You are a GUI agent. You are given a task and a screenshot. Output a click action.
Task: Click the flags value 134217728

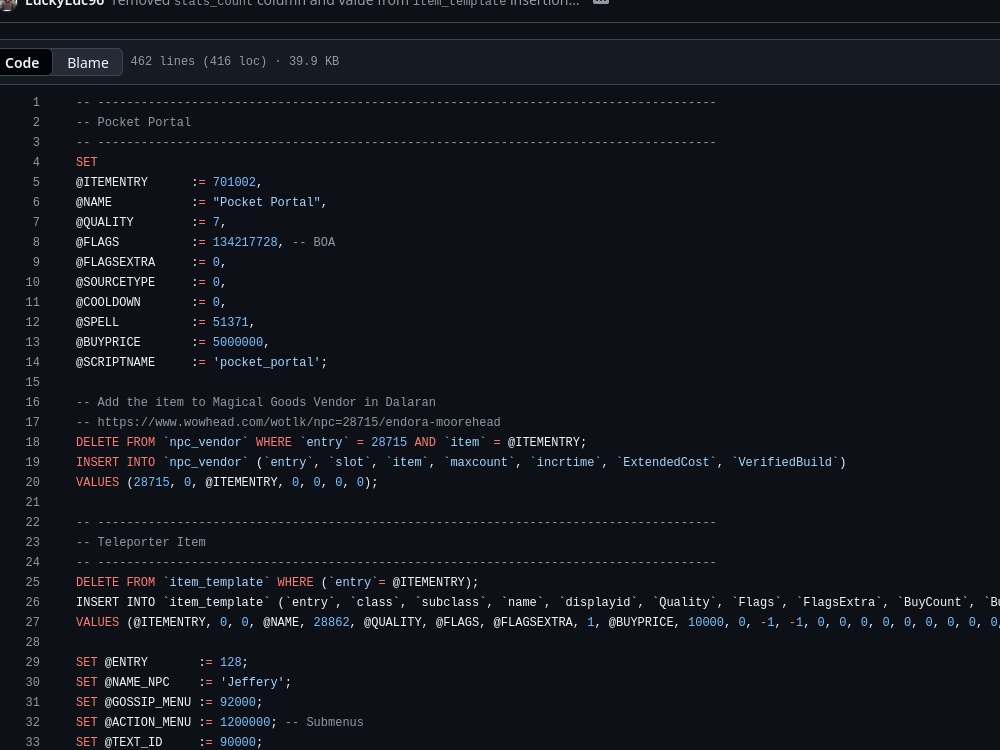pos(245,242)
